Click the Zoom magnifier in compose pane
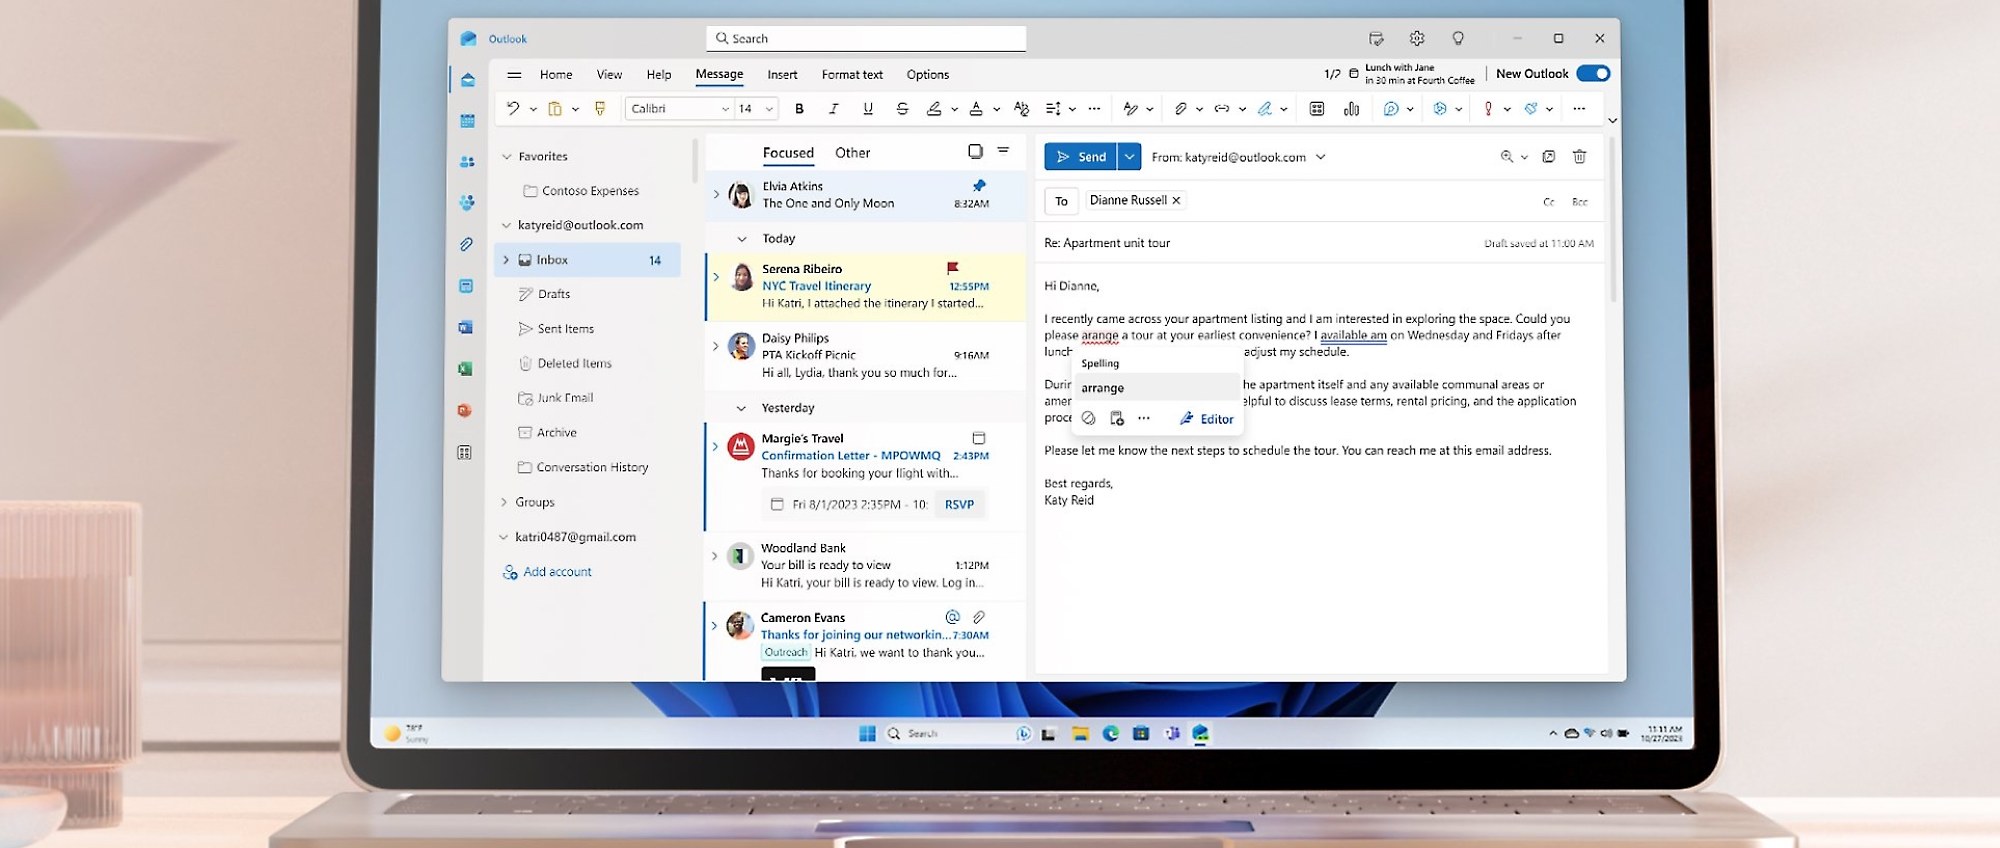 [1507, 156]
